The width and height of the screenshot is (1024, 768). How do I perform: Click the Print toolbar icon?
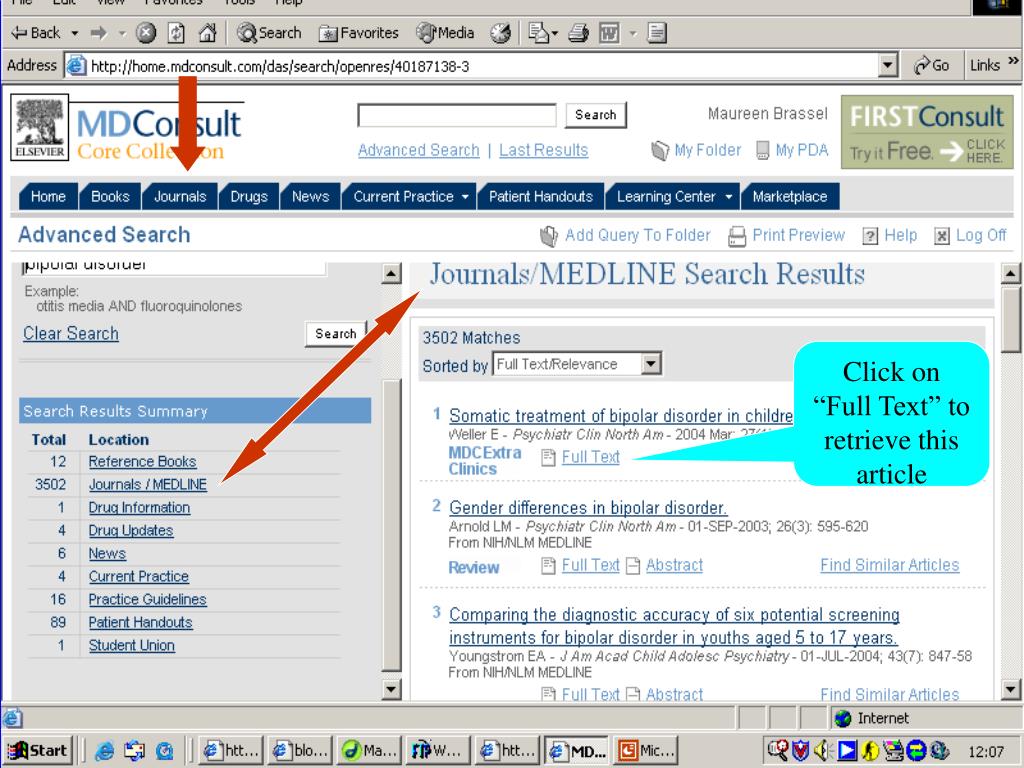point(578,33)
